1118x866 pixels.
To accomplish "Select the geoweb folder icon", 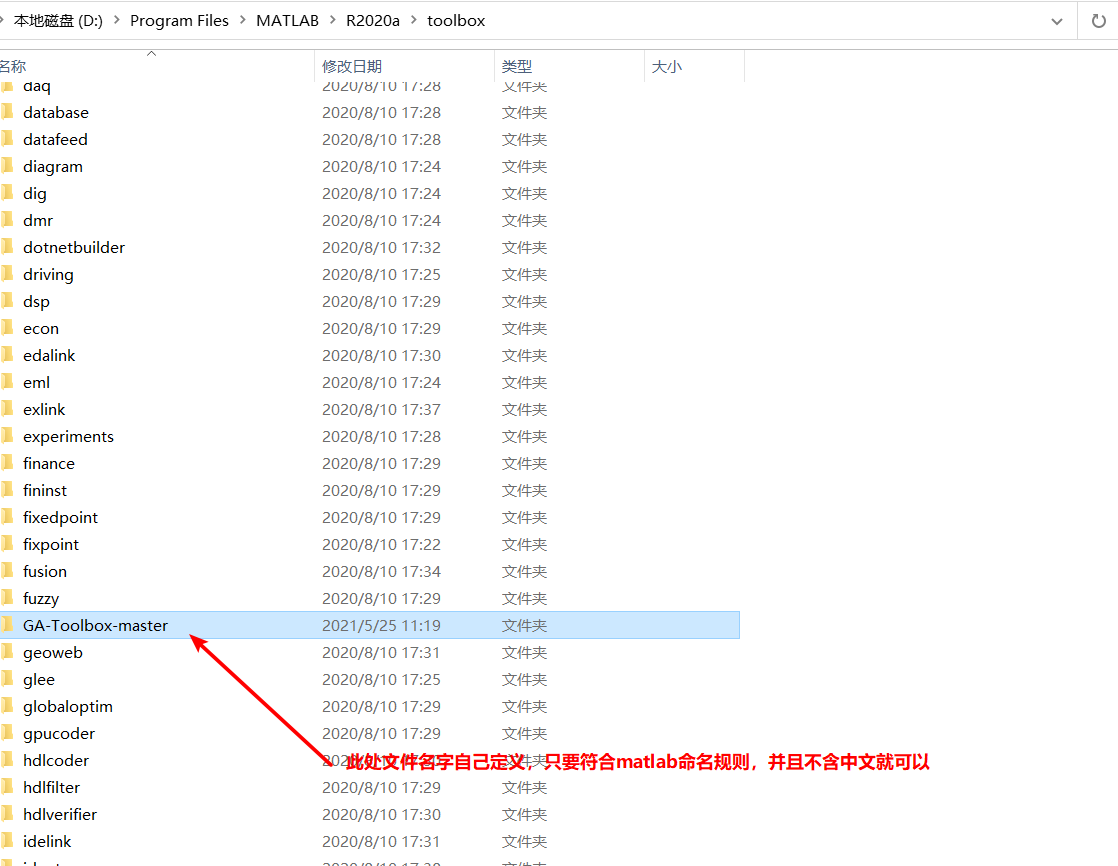I will (x=7, y=652).
